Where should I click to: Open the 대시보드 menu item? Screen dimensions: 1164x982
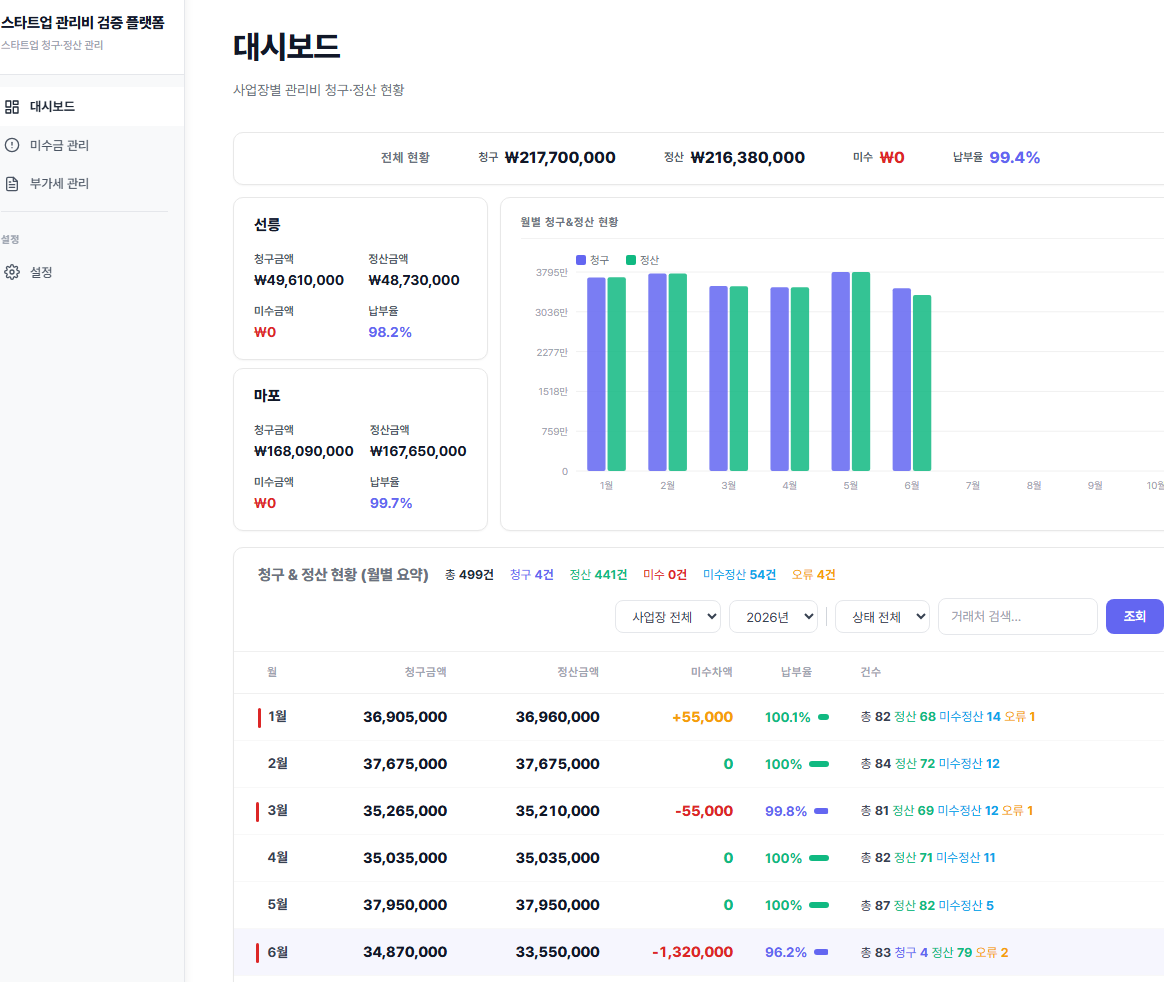tap(92, 107)
